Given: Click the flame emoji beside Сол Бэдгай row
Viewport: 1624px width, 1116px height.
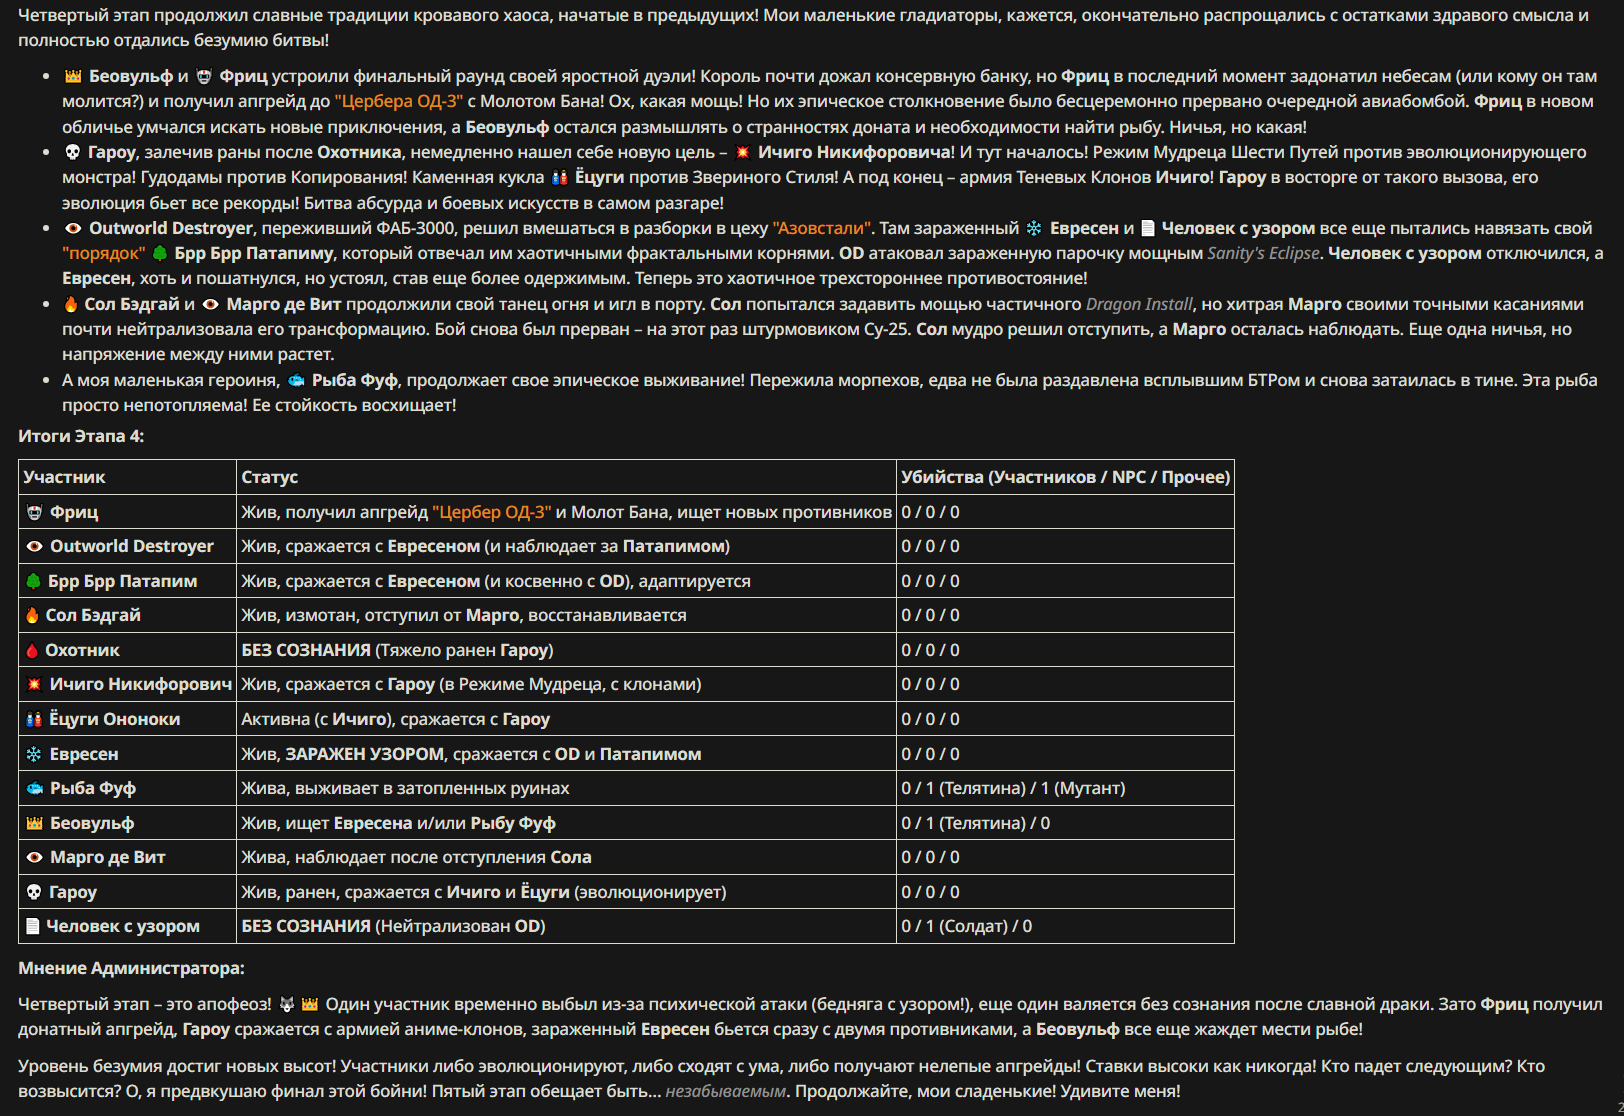Looking at the screenshot, I should [x=32, y=615].
